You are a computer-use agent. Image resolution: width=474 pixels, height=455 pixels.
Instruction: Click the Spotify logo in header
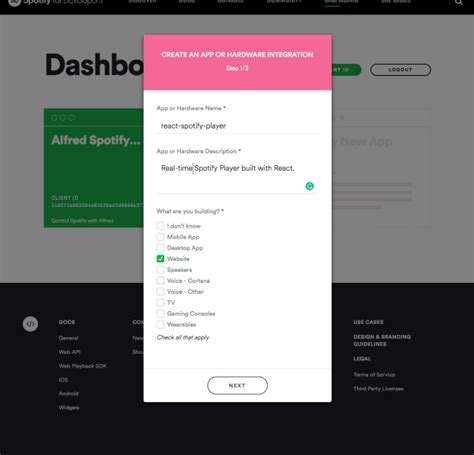tap(14, 2)
